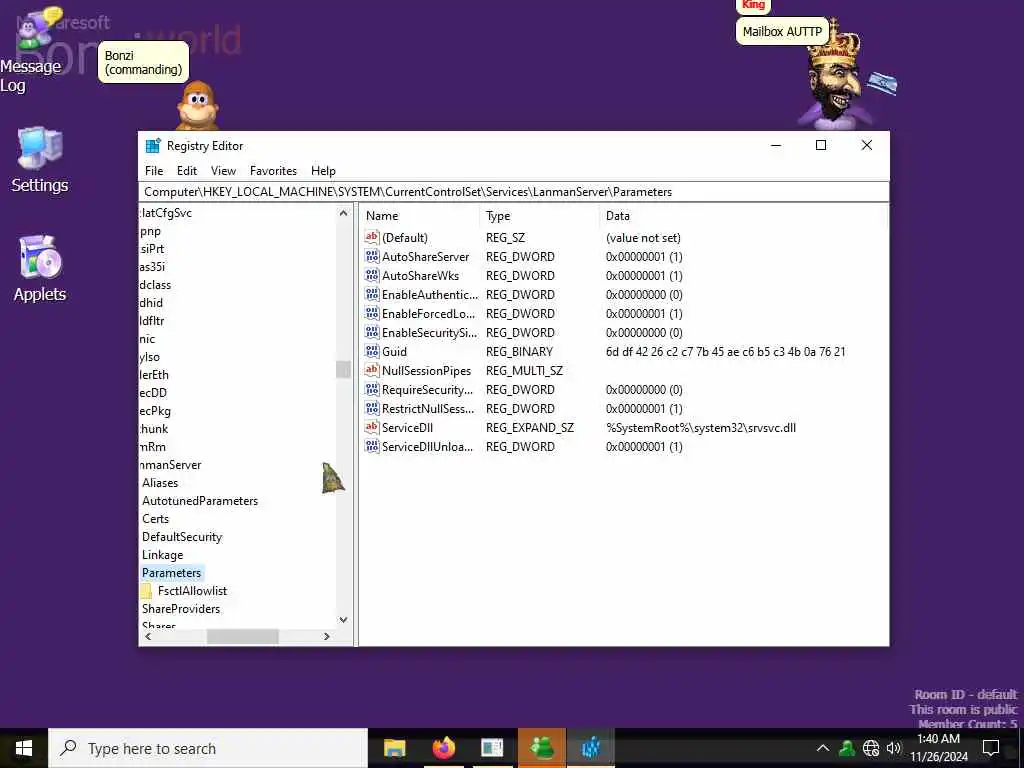
Task: Click the Mailbox AUTTP speech bubble
Action: (782, 31)
